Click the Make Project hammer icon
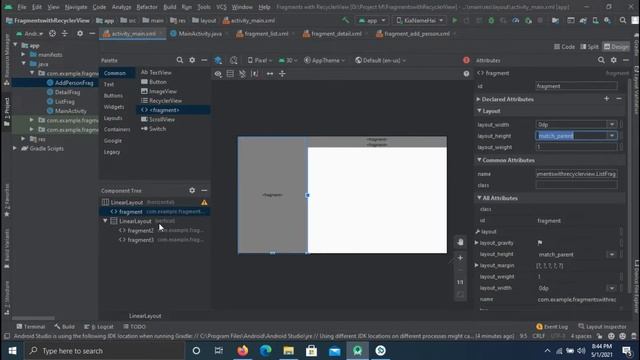 pos(346,20)
